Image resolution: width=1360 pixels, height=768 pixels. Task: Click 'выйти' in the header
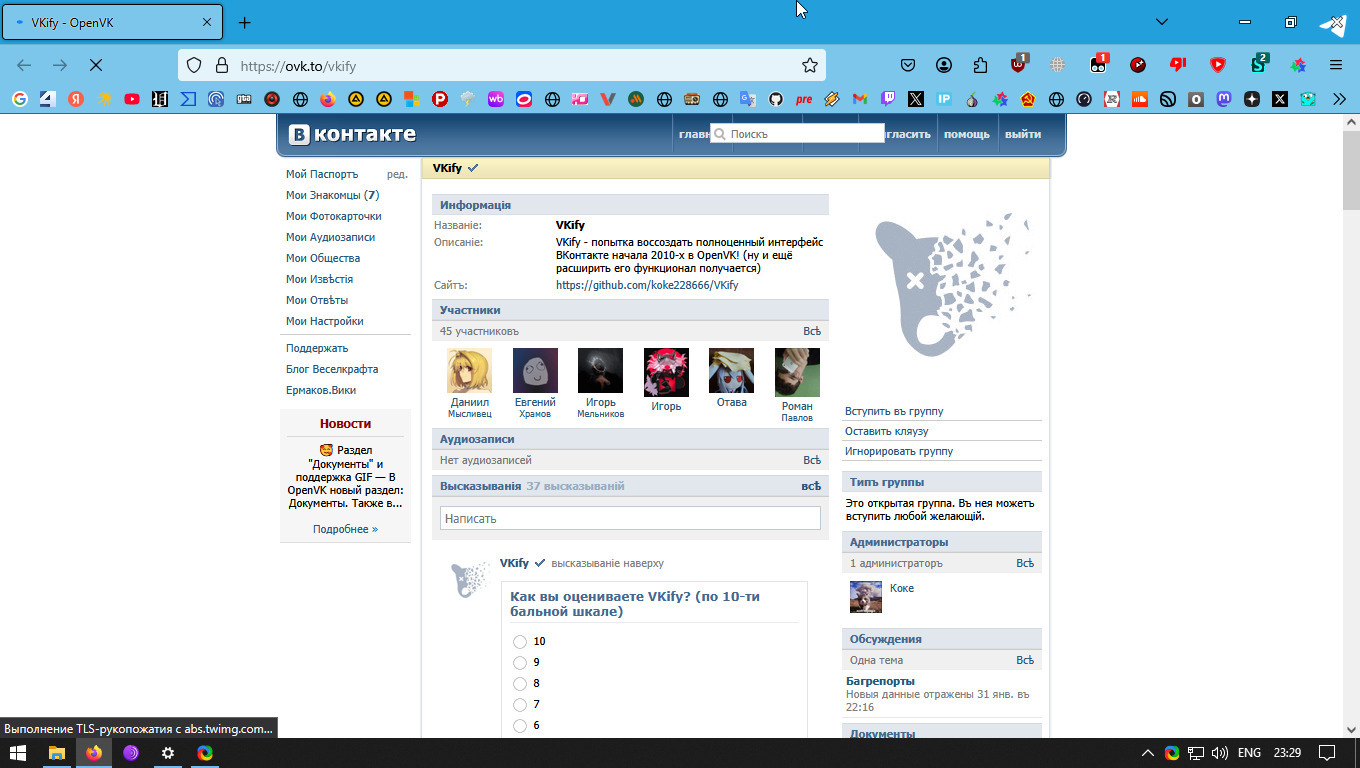coord(1023,134)
